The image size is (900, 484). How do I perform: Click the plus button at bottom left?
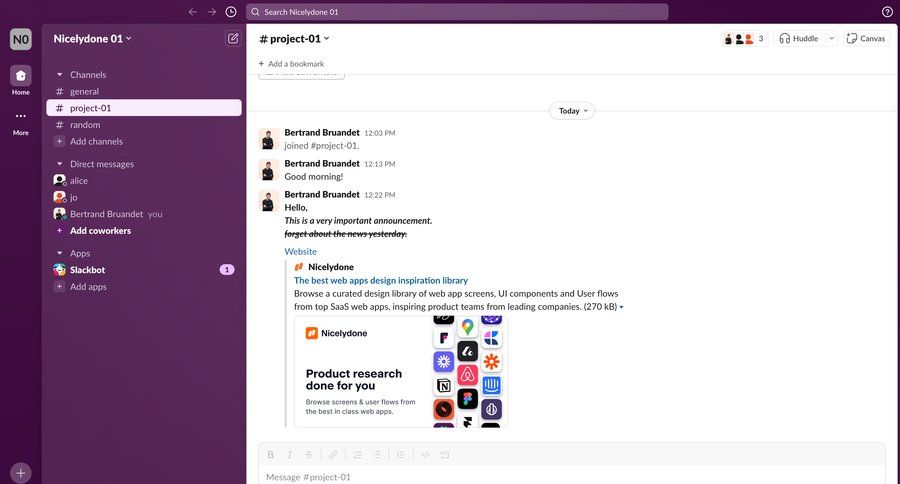point(21,473)
